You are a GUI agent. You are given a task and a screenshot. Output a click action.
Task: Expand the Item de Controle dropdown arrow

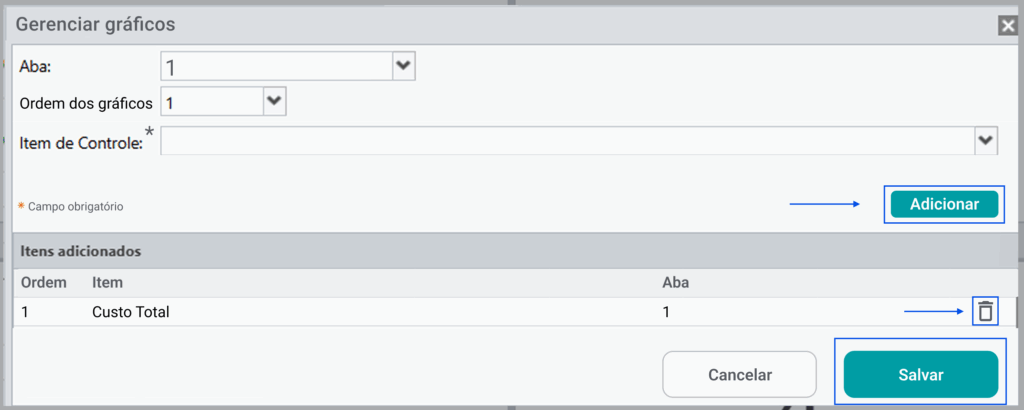pyautogui.click(x=986, y=141)
